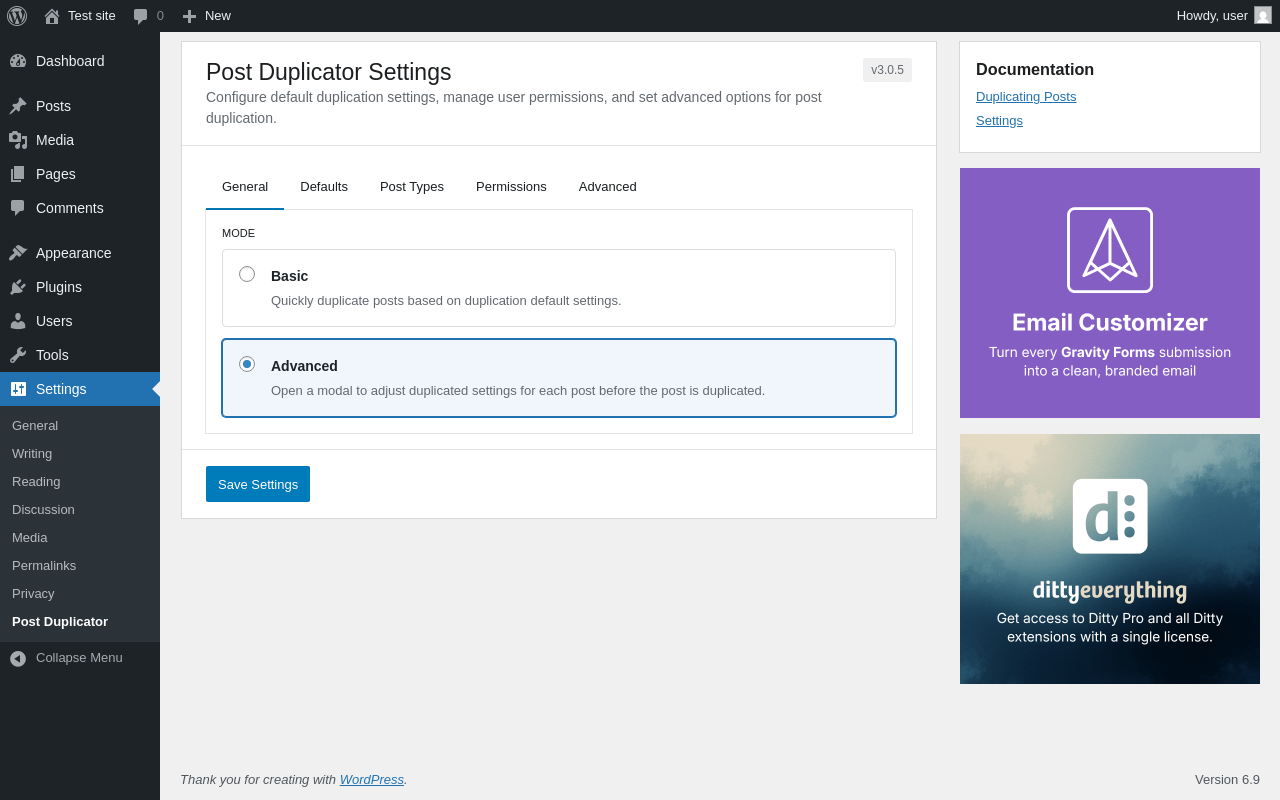Click the Ditty Everything banner
This screenshot has height=800, width=1280.
1110,559
